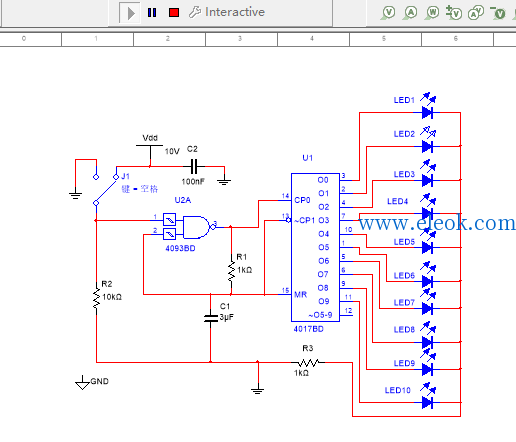Select the LED10 diode symbol
This screenshot has width=516, height=442.
(x=427, y=403)
